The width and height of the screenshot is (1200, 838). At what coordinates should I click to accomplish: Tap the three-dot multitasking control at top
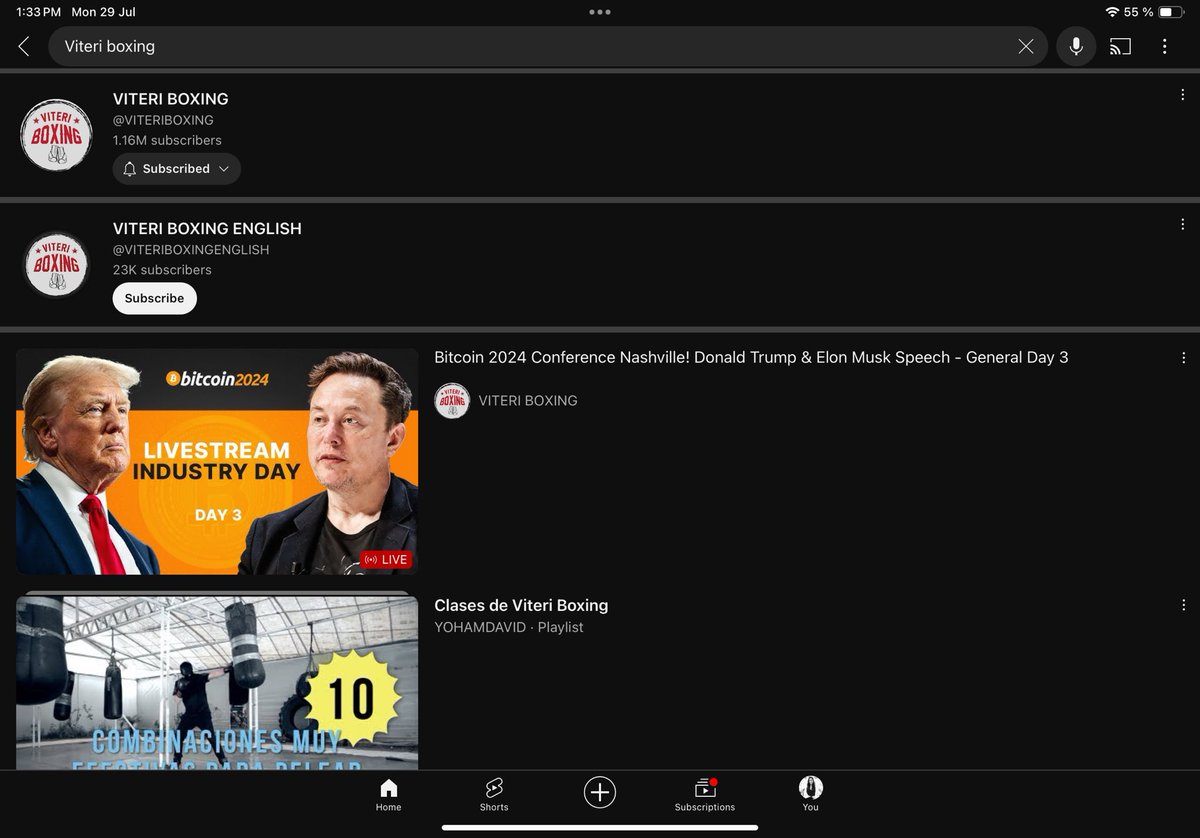[600, 12]
